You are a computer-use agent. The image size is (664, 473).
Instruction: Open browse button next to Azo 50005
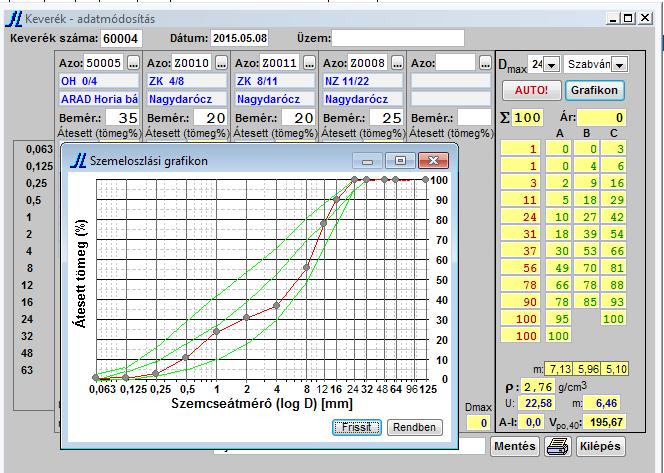tap(133, 63)
